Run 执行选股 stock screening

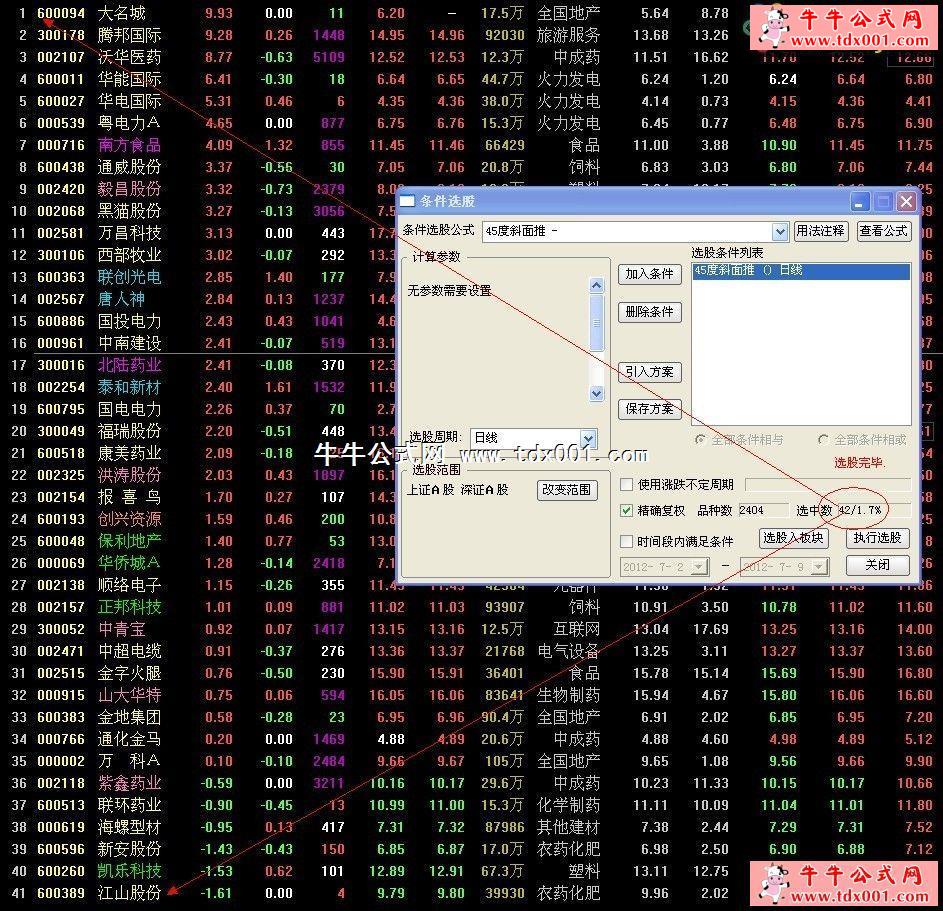(x=877, y=538)
